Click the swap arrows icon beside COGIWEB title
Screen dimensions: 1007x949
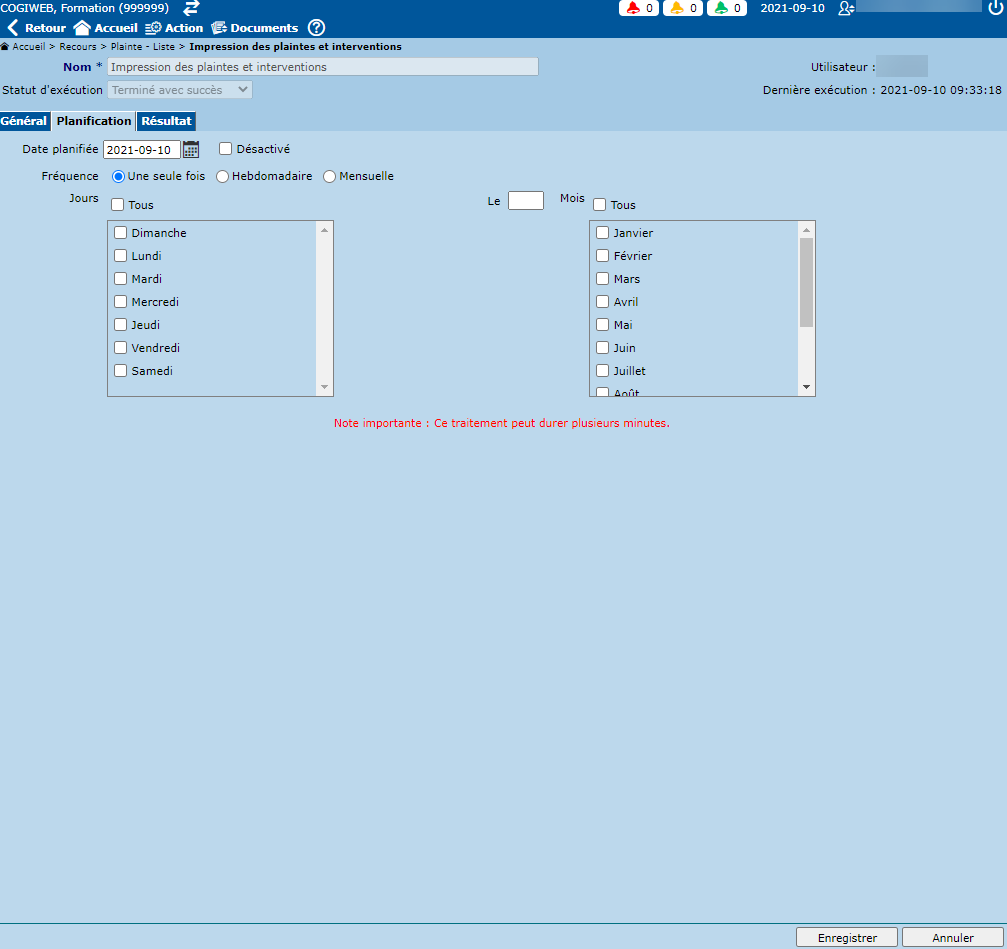tap(191, 8)
